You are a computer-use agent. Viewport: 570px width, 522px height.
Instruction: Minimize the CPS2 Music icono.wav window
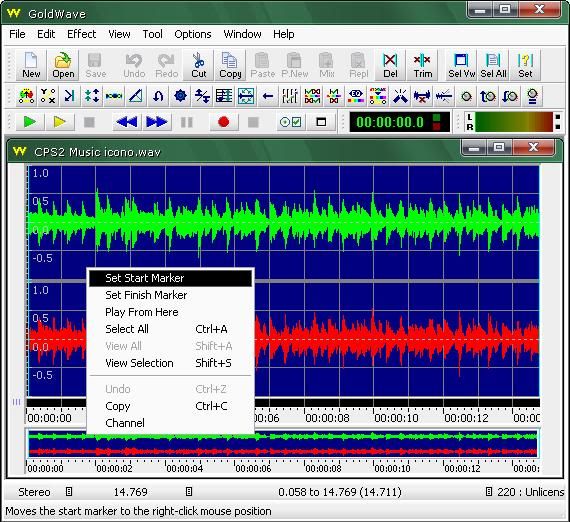point(474,148)
